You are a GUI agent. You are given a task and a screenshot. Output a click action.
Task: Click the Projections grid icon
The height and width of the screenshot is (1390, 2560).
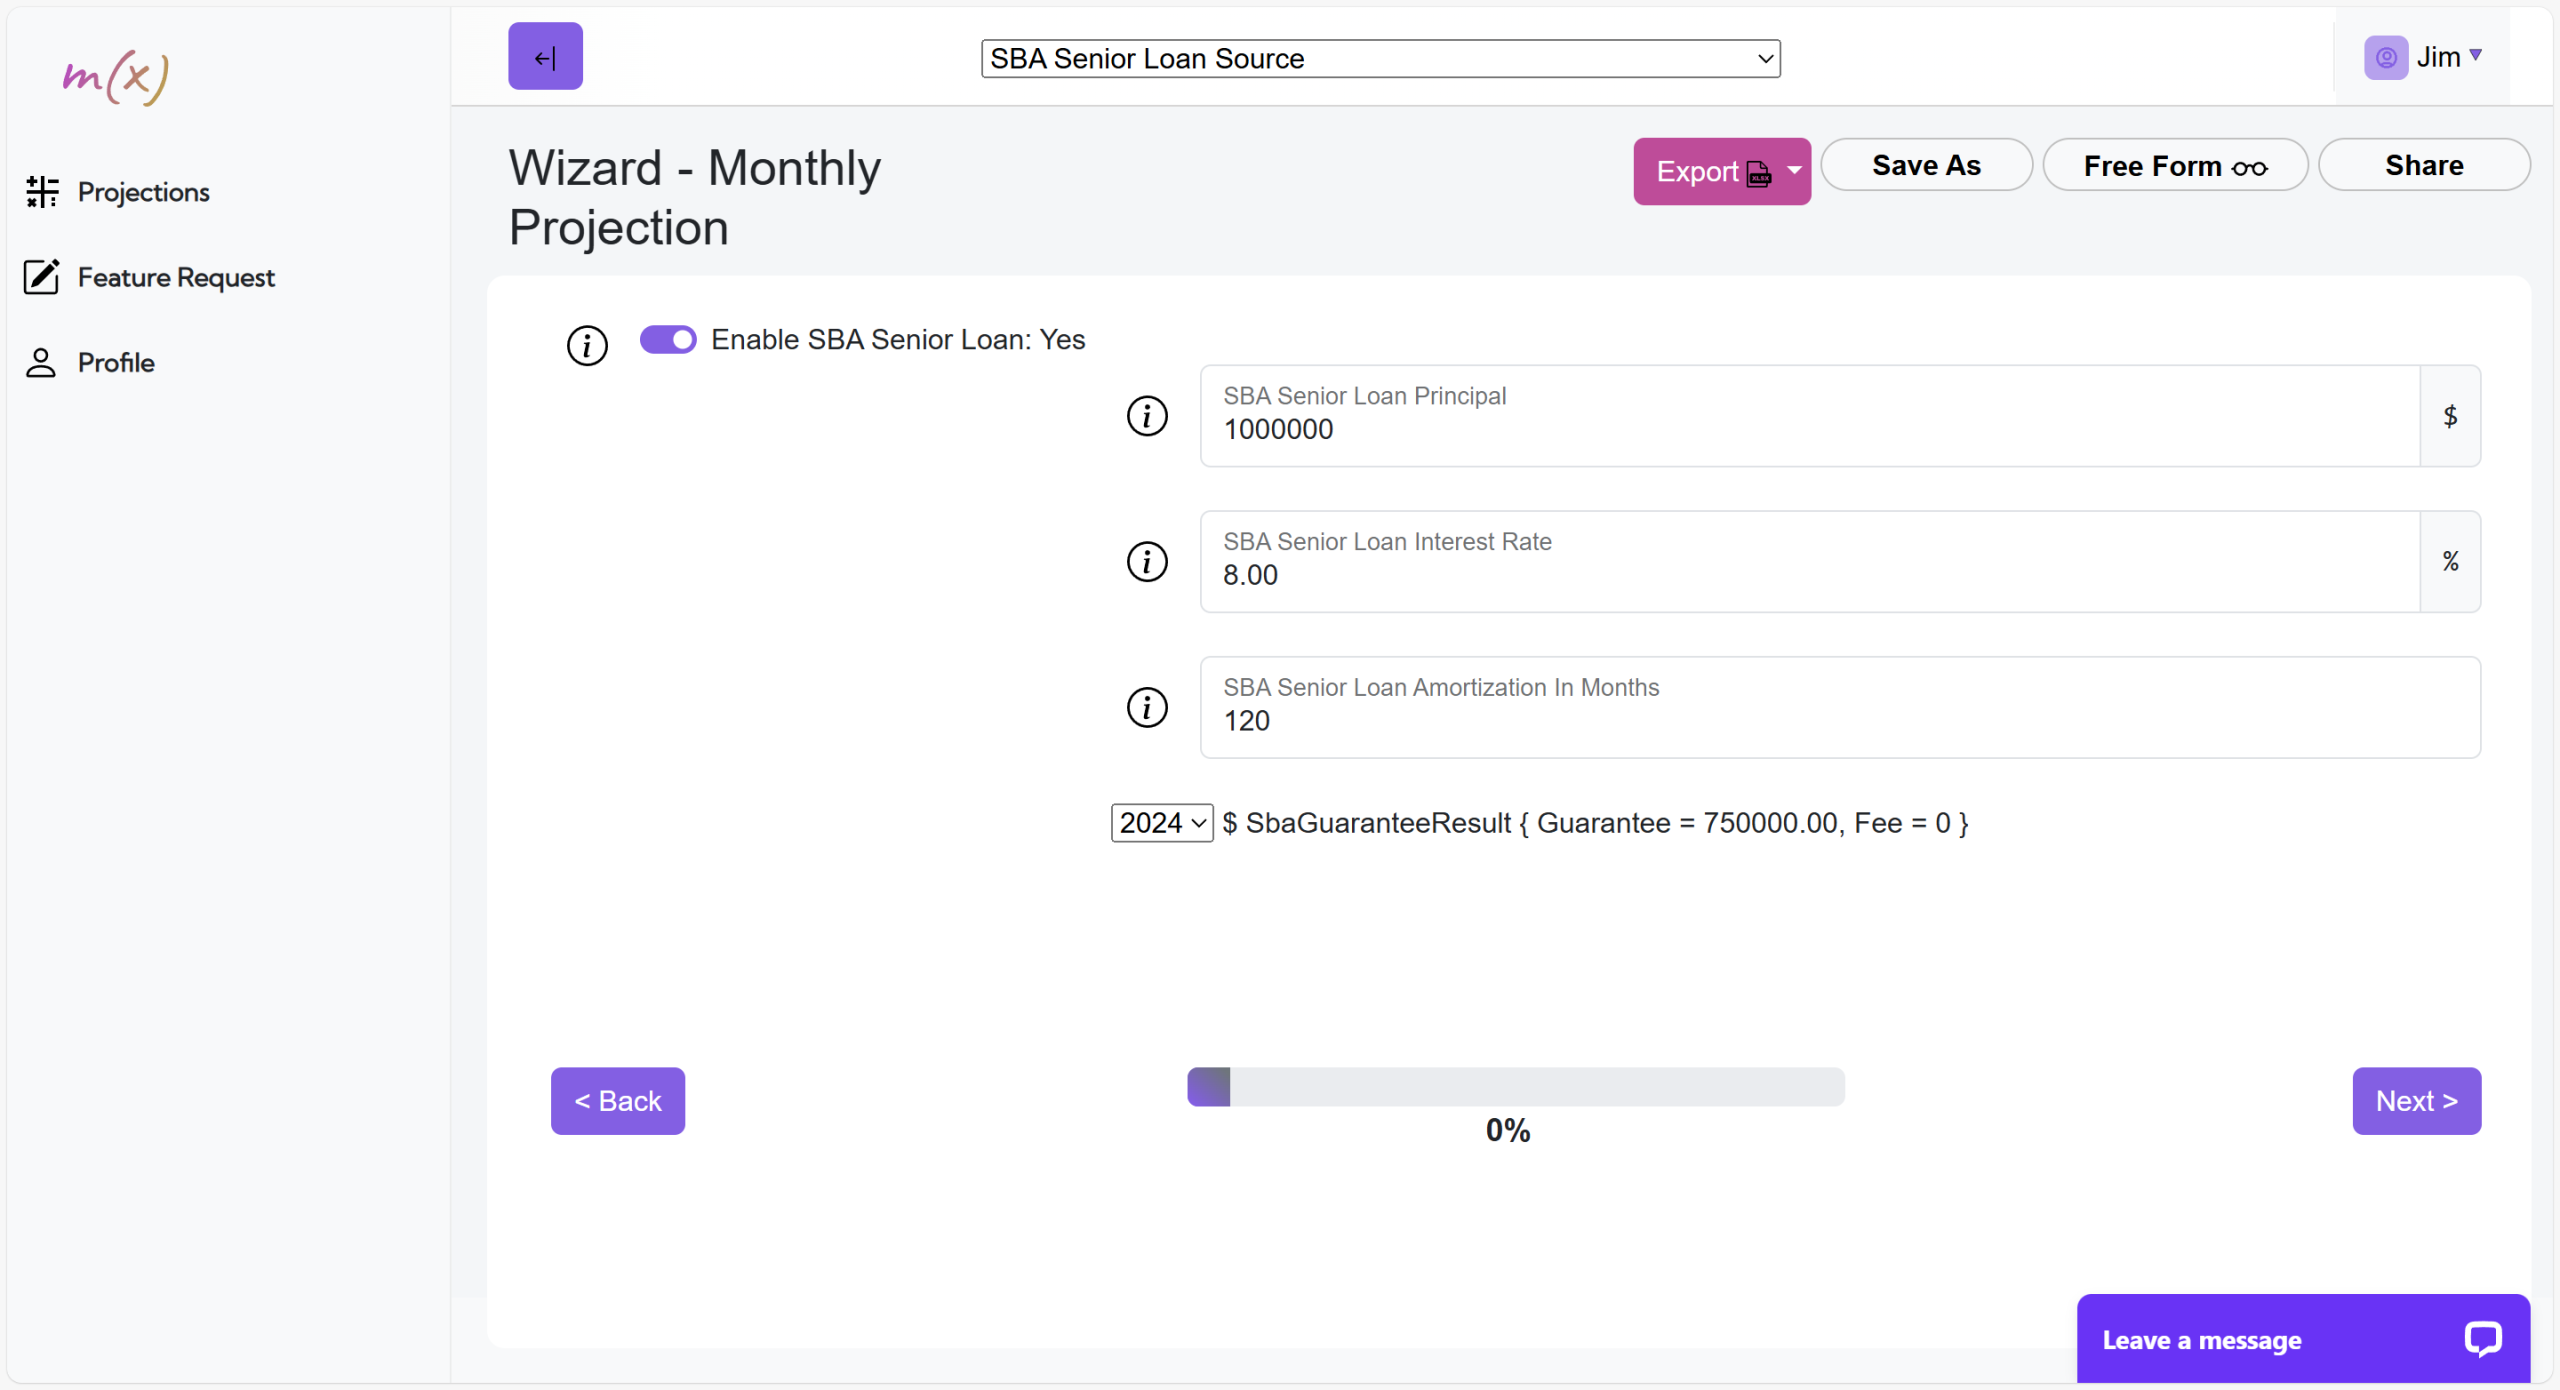click(42, 192)
